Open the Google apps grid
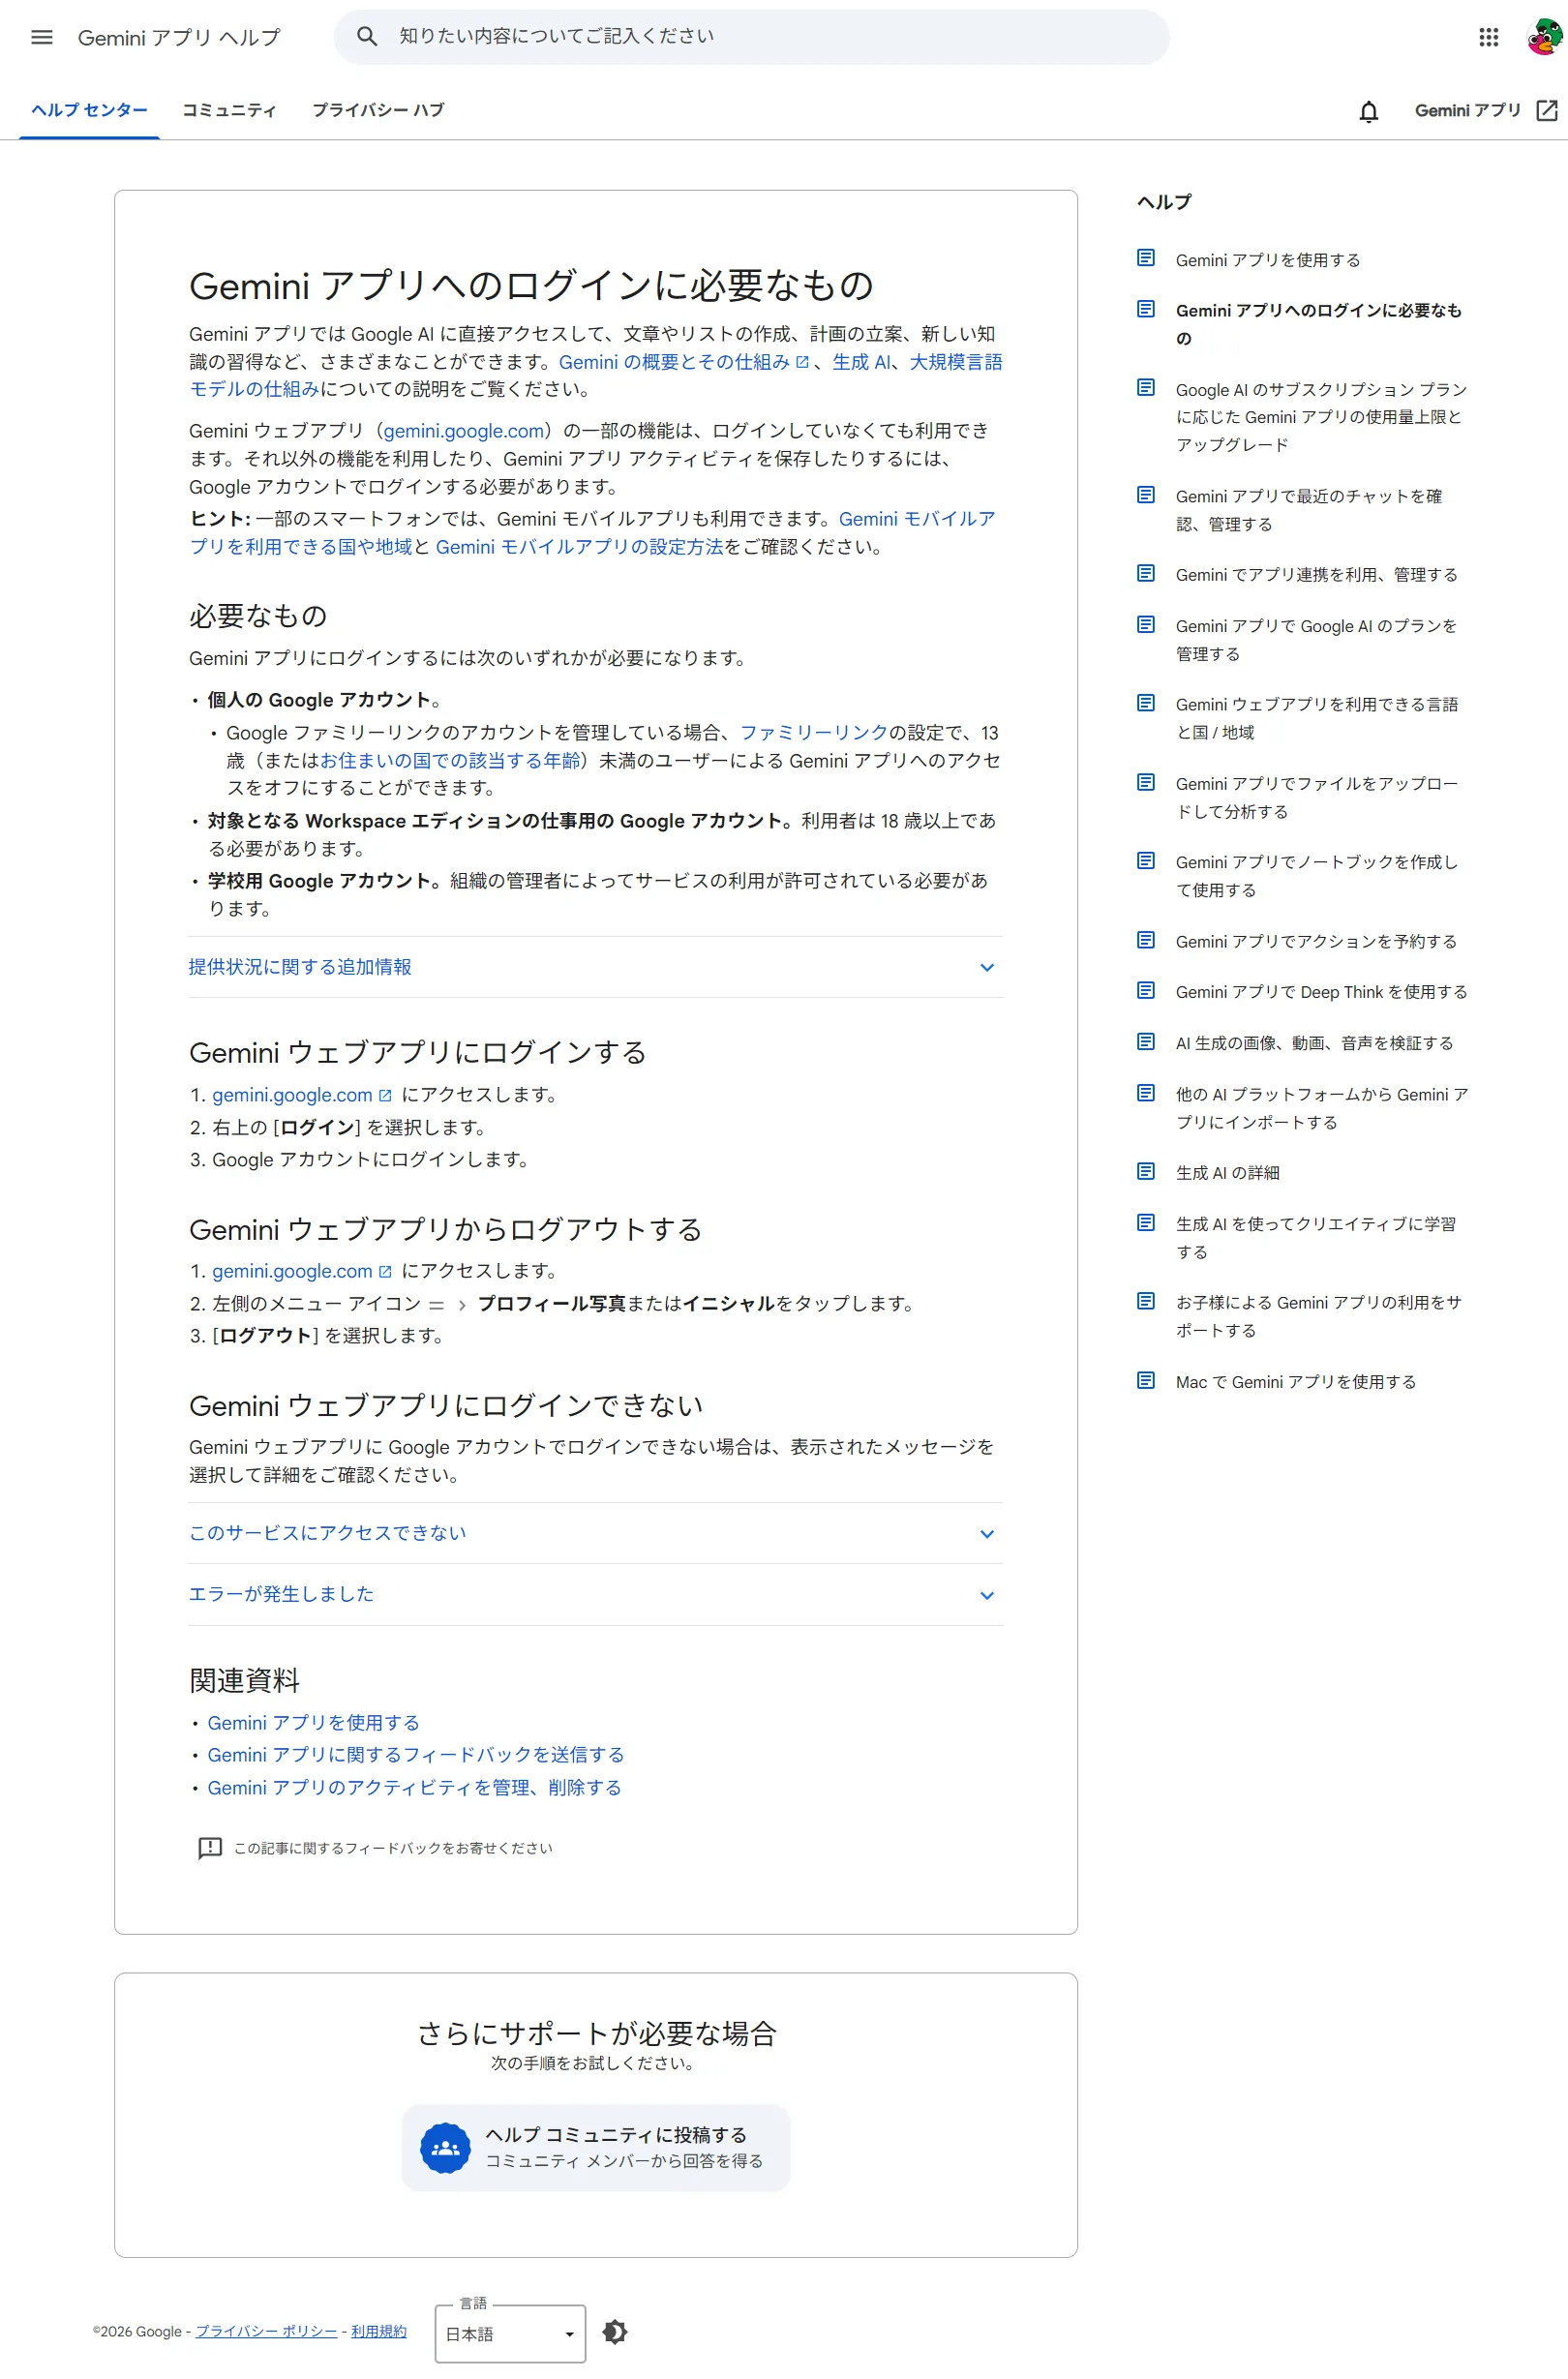The height and width of the screenshot is (2379, 1568). coord(1488,37)
